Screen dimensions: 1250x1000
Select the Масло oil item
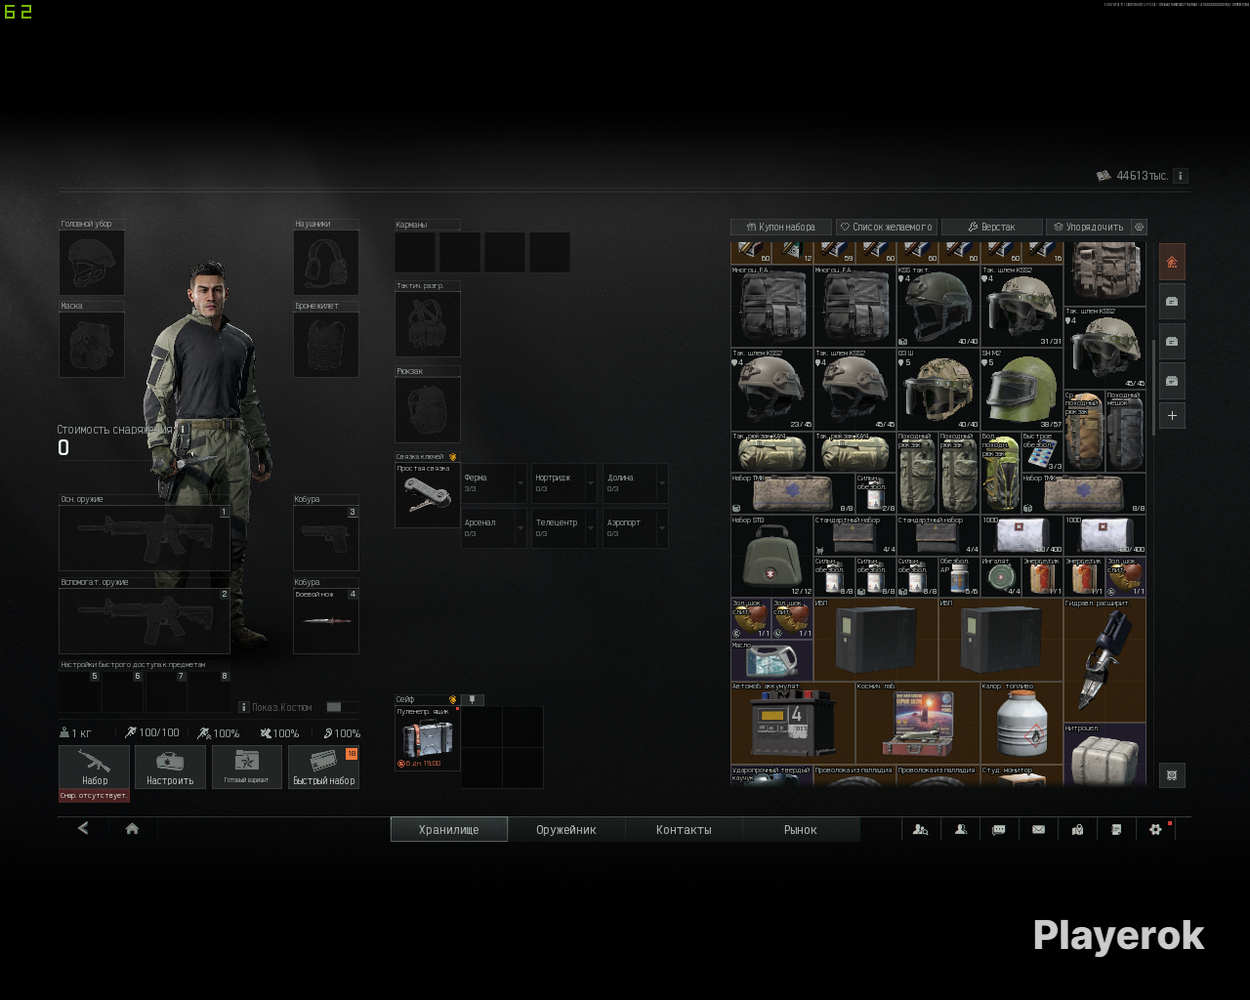pyautogui.click(x=772, y=660)
